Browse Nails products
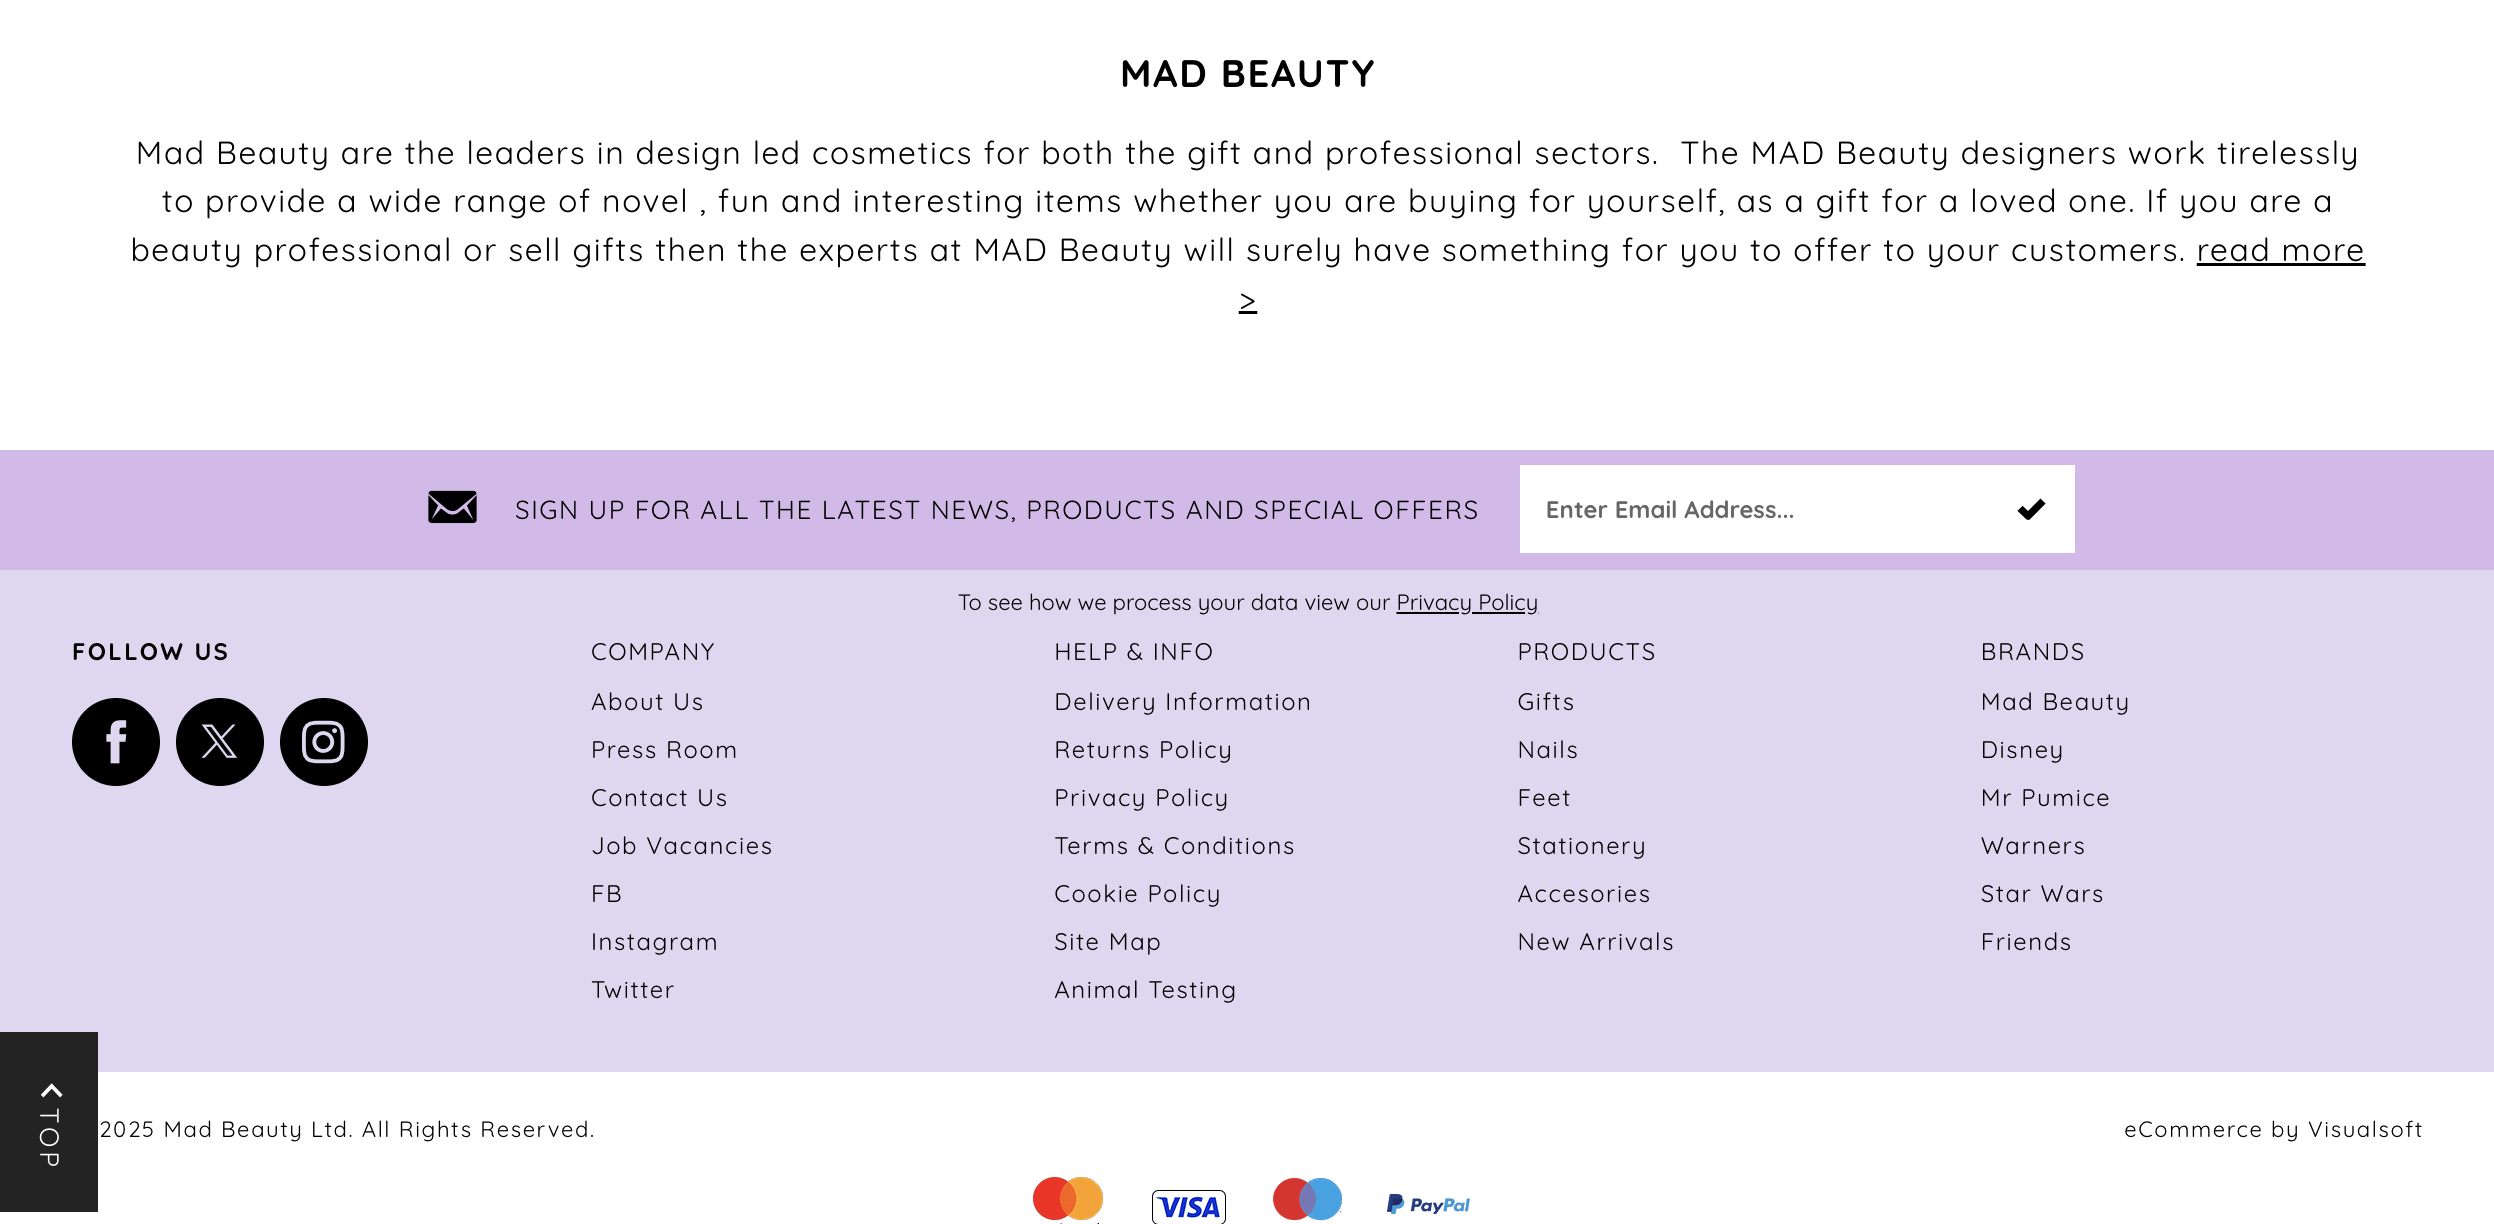 (x=1548, y=750)
